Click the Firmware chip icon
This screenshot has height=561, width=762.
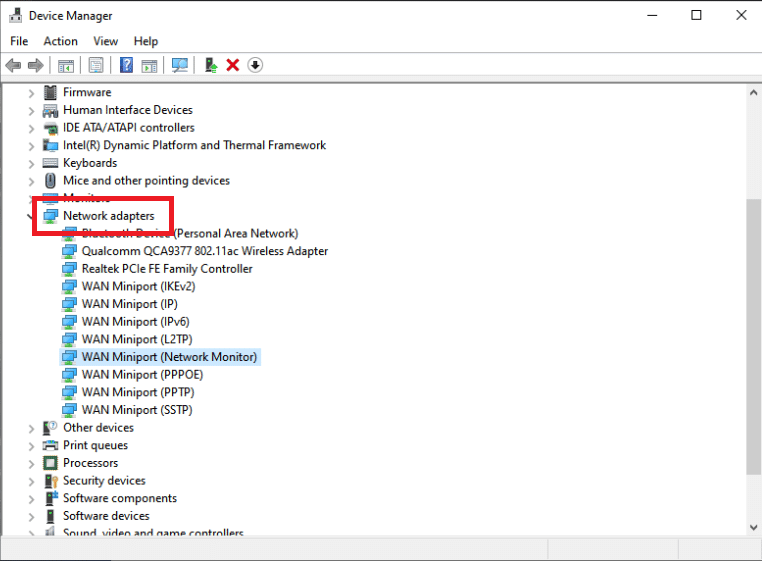pyautogui.click(x=50, y=92)
